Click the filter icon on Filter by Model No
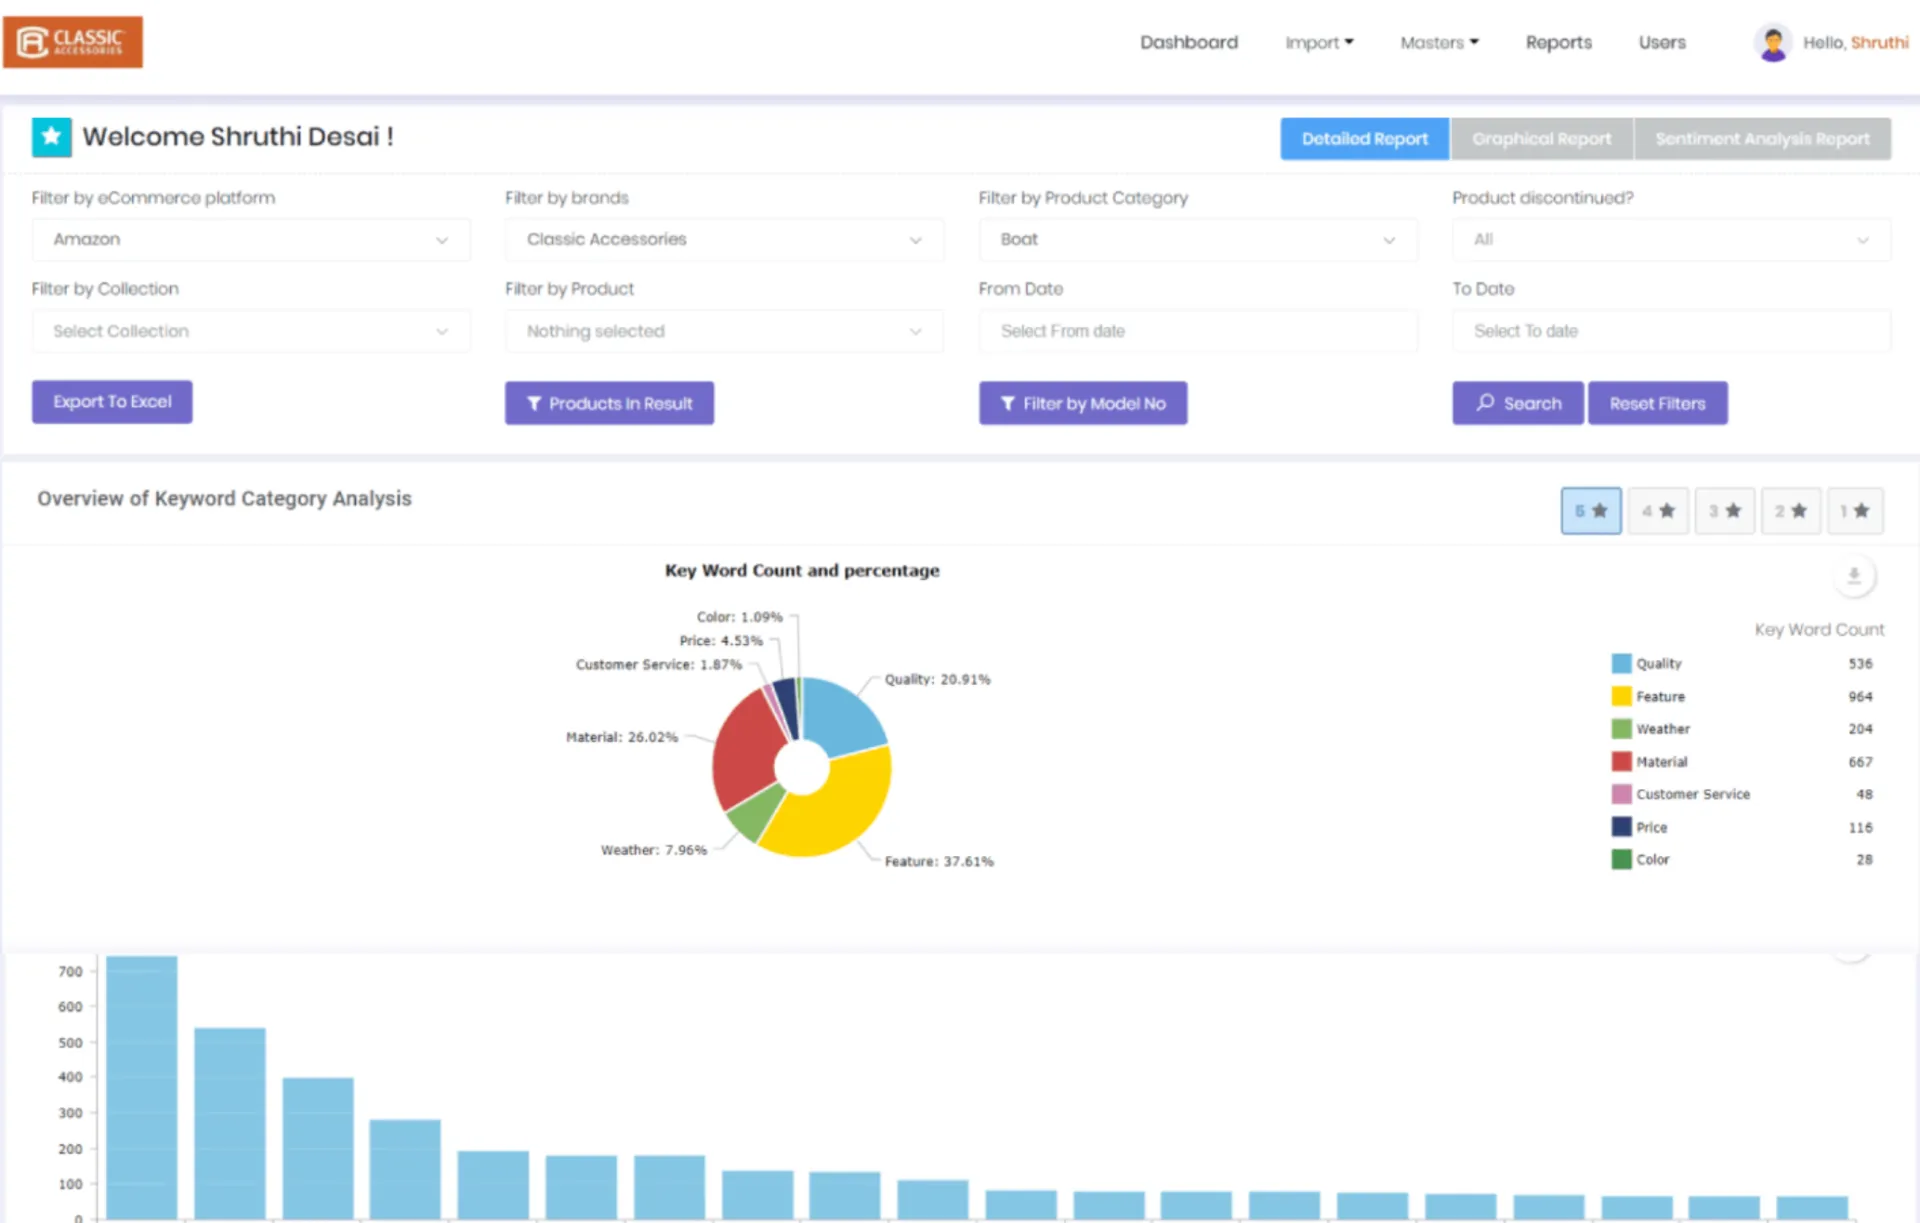Image resolution: width=1920 pixels, height=1223 pixels. tap(1008, 403)
